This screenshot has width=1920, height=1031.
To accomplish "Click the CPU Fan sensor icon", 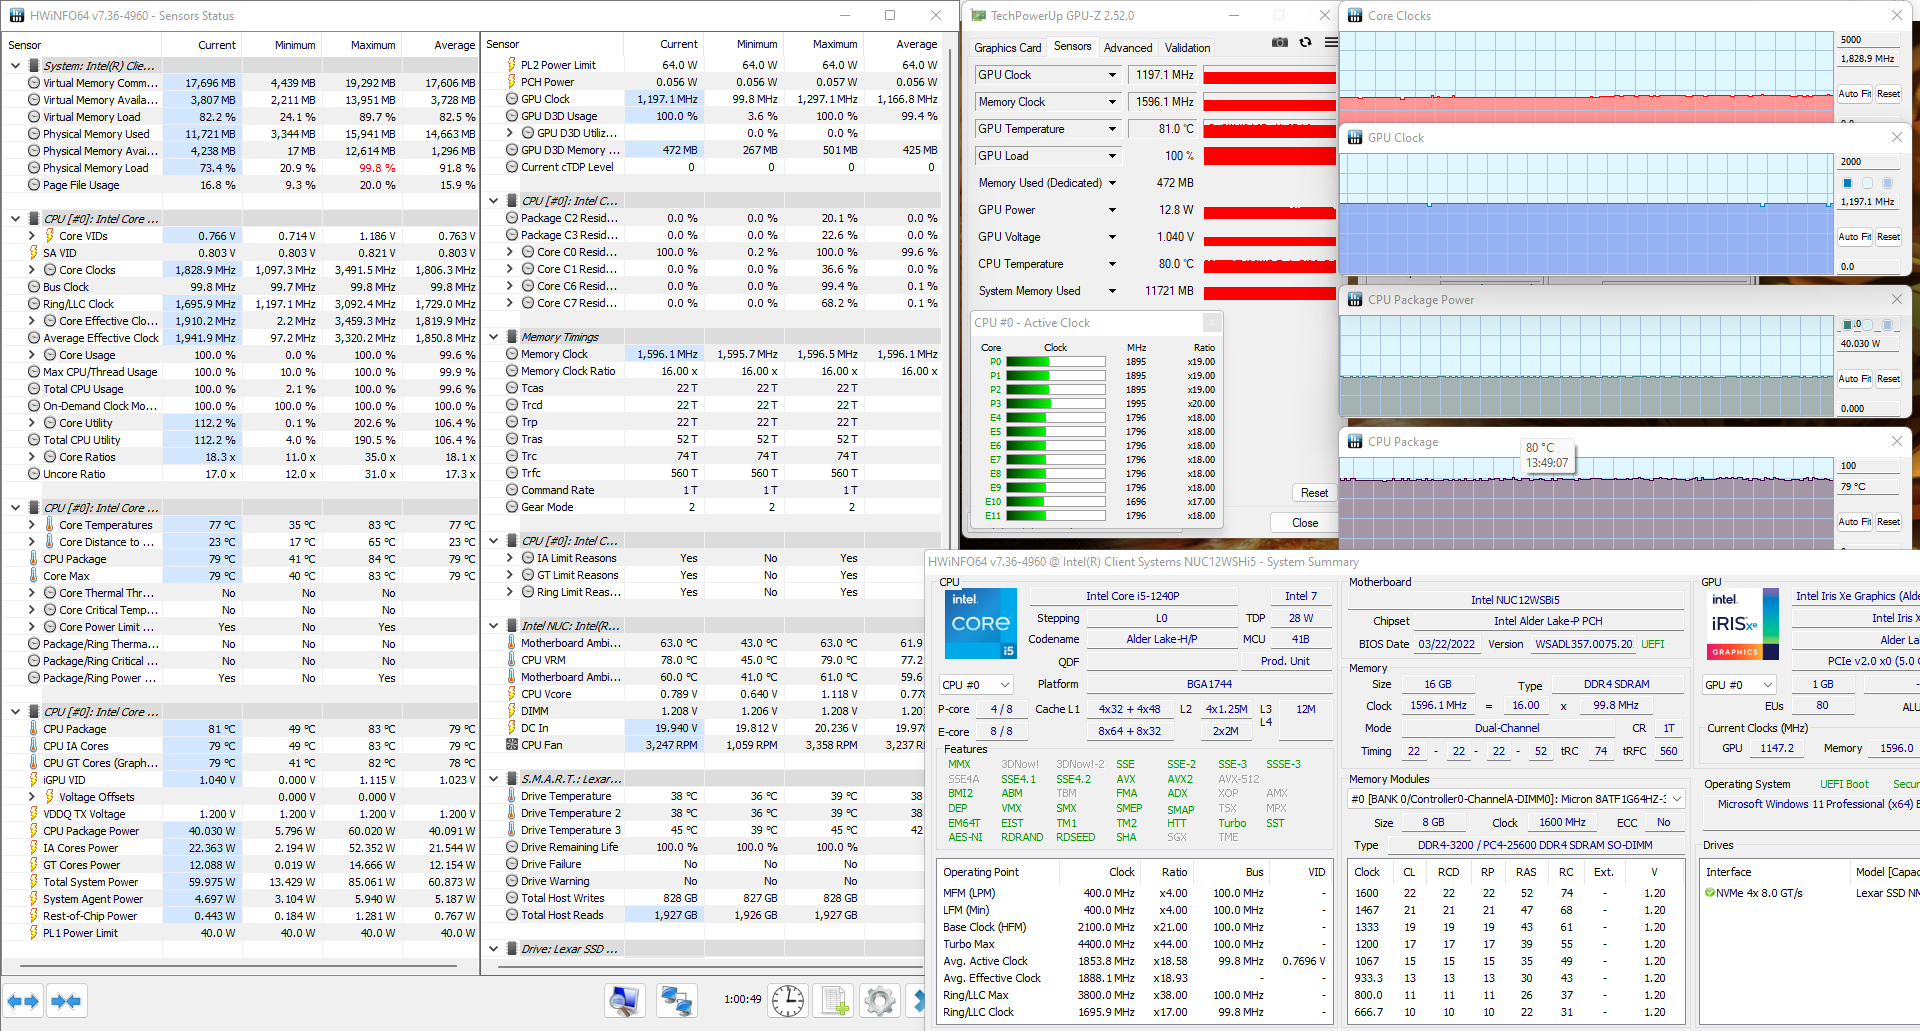I will [512, 745].
